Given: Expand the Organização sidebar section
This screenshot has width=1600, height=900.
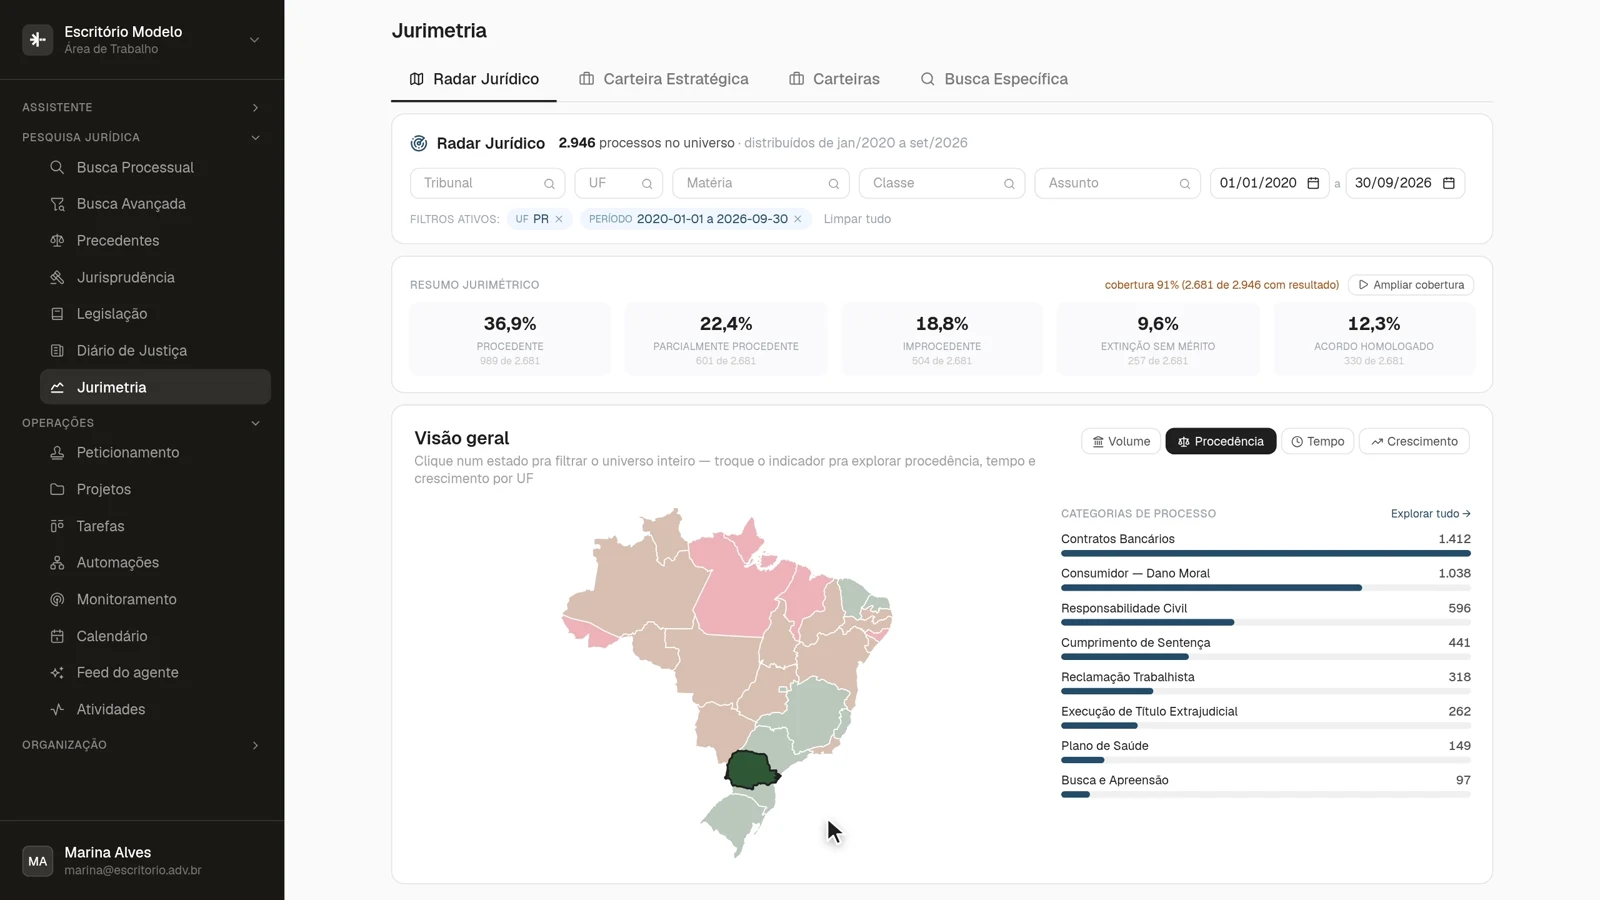Looking at the screenshot, I should 142,745.
